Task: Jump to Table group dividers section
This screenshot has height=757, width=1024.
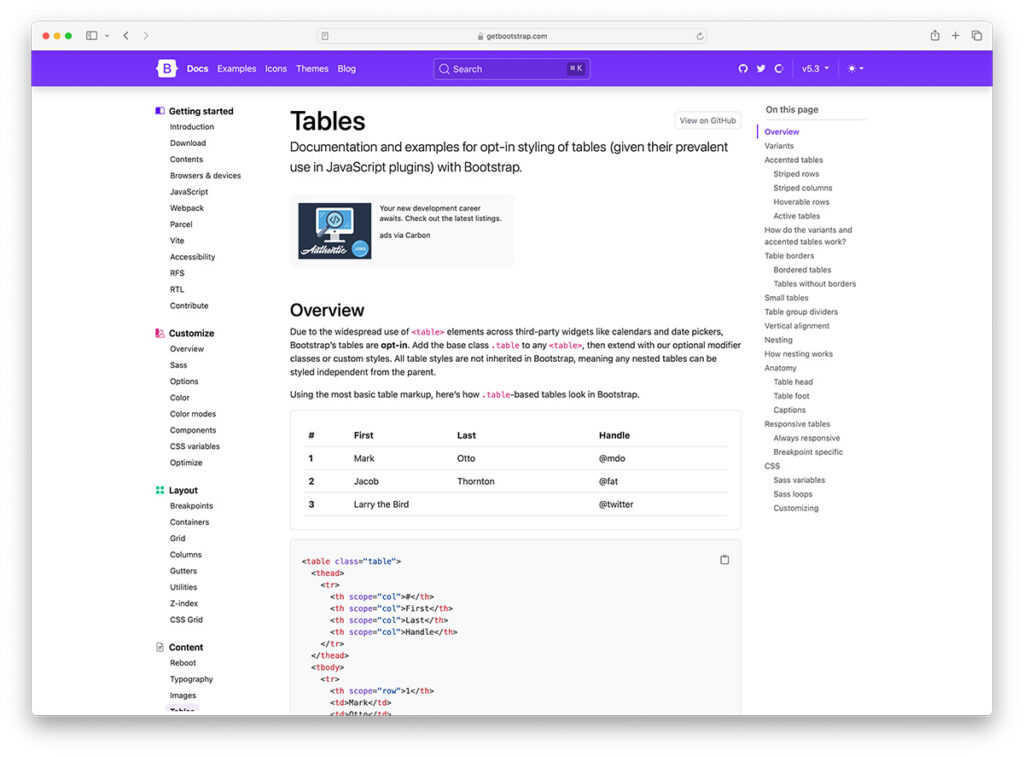Action: coord(801,312)
